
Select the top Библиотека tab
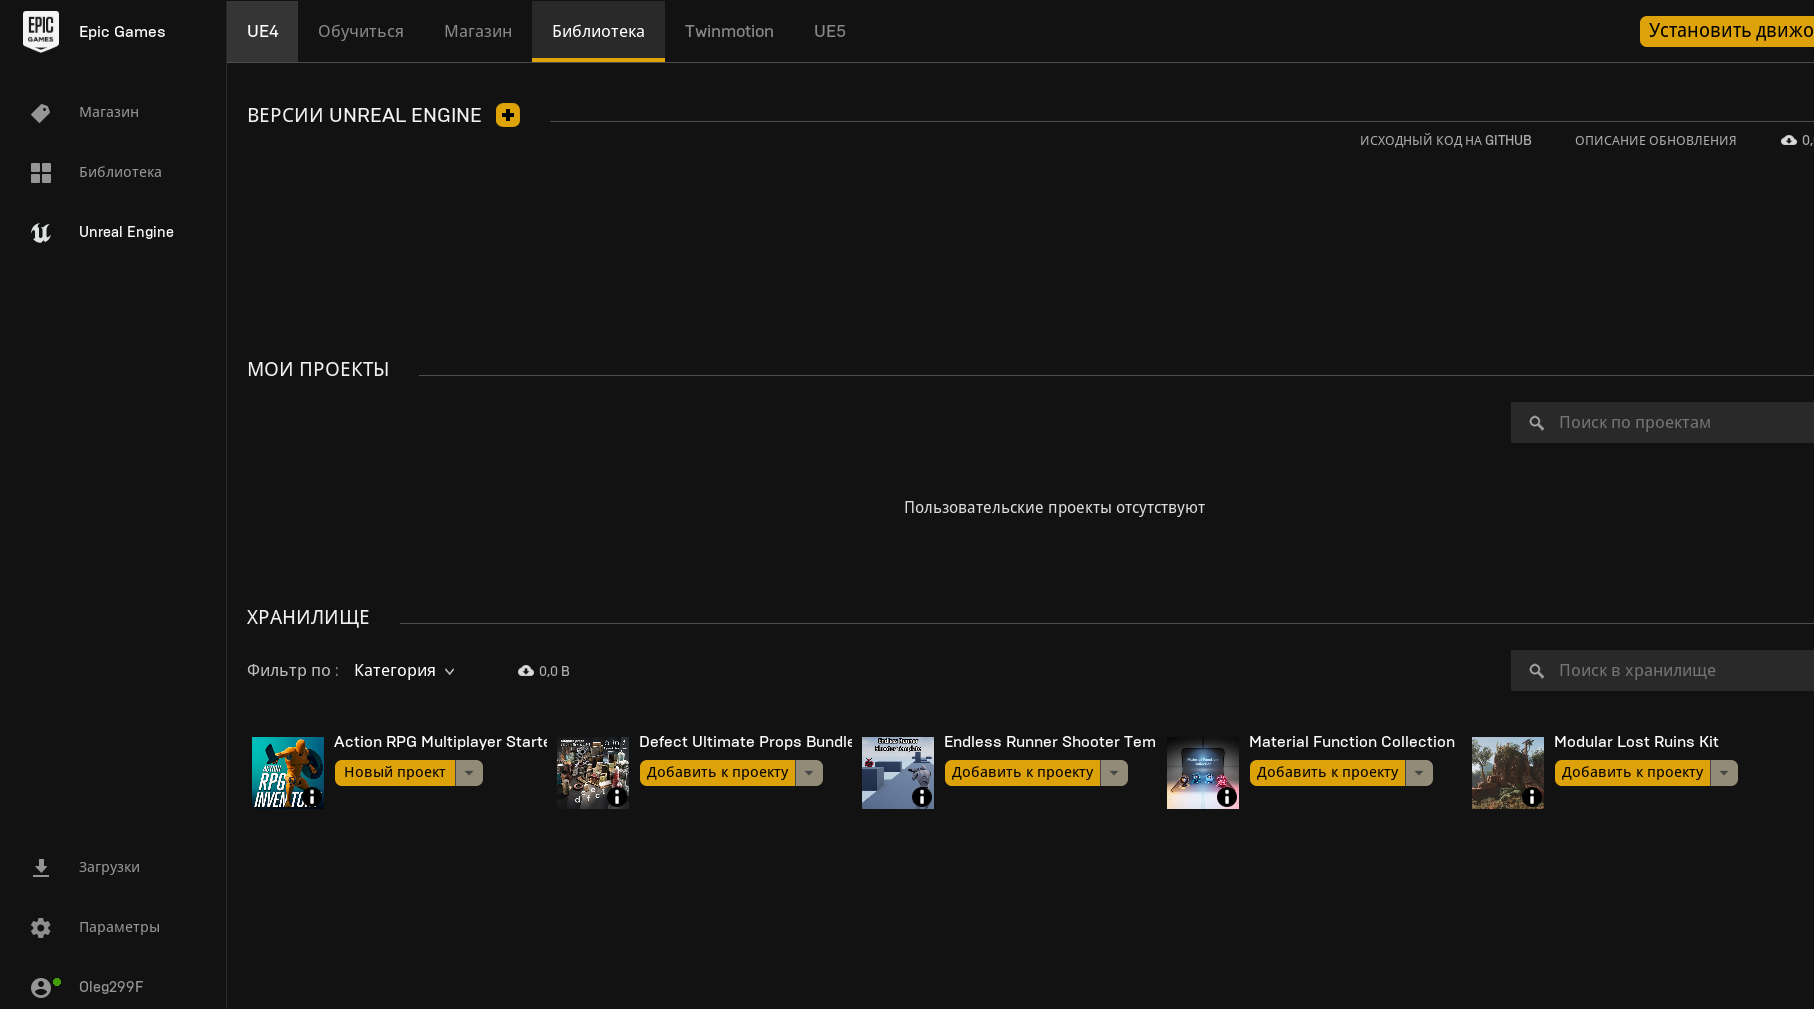tap(598, 31)
